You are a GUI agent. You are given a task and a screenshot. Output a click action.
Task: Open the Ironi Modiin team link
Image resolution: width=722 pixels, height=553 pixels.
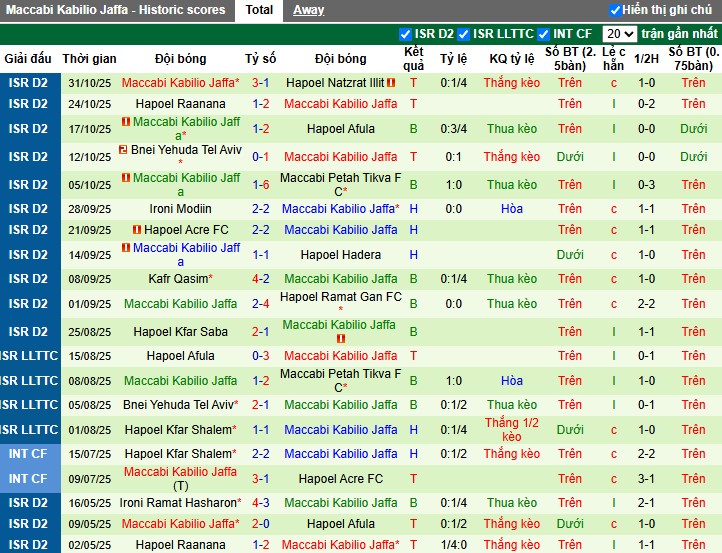pos(180,209)
